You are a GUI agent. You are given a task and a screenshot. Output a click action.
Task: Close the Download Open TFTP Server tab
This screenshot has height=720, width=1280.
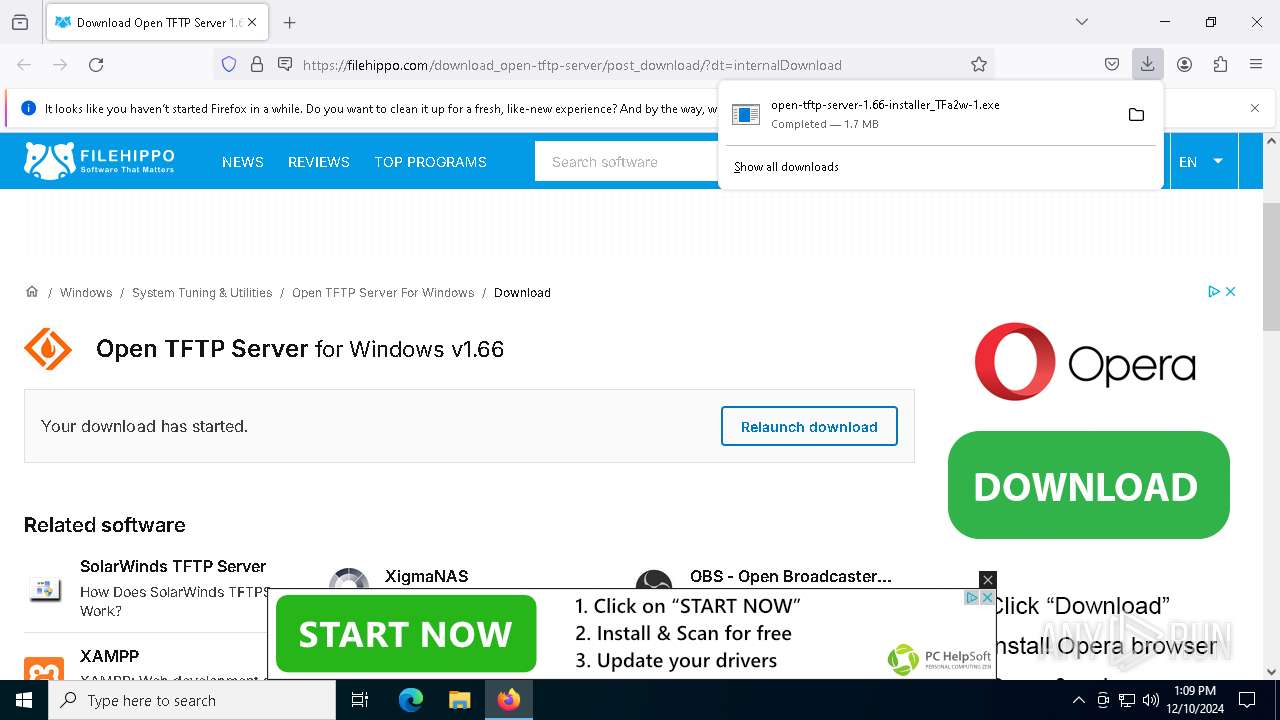pyautogui.click(x=253, y=22)
